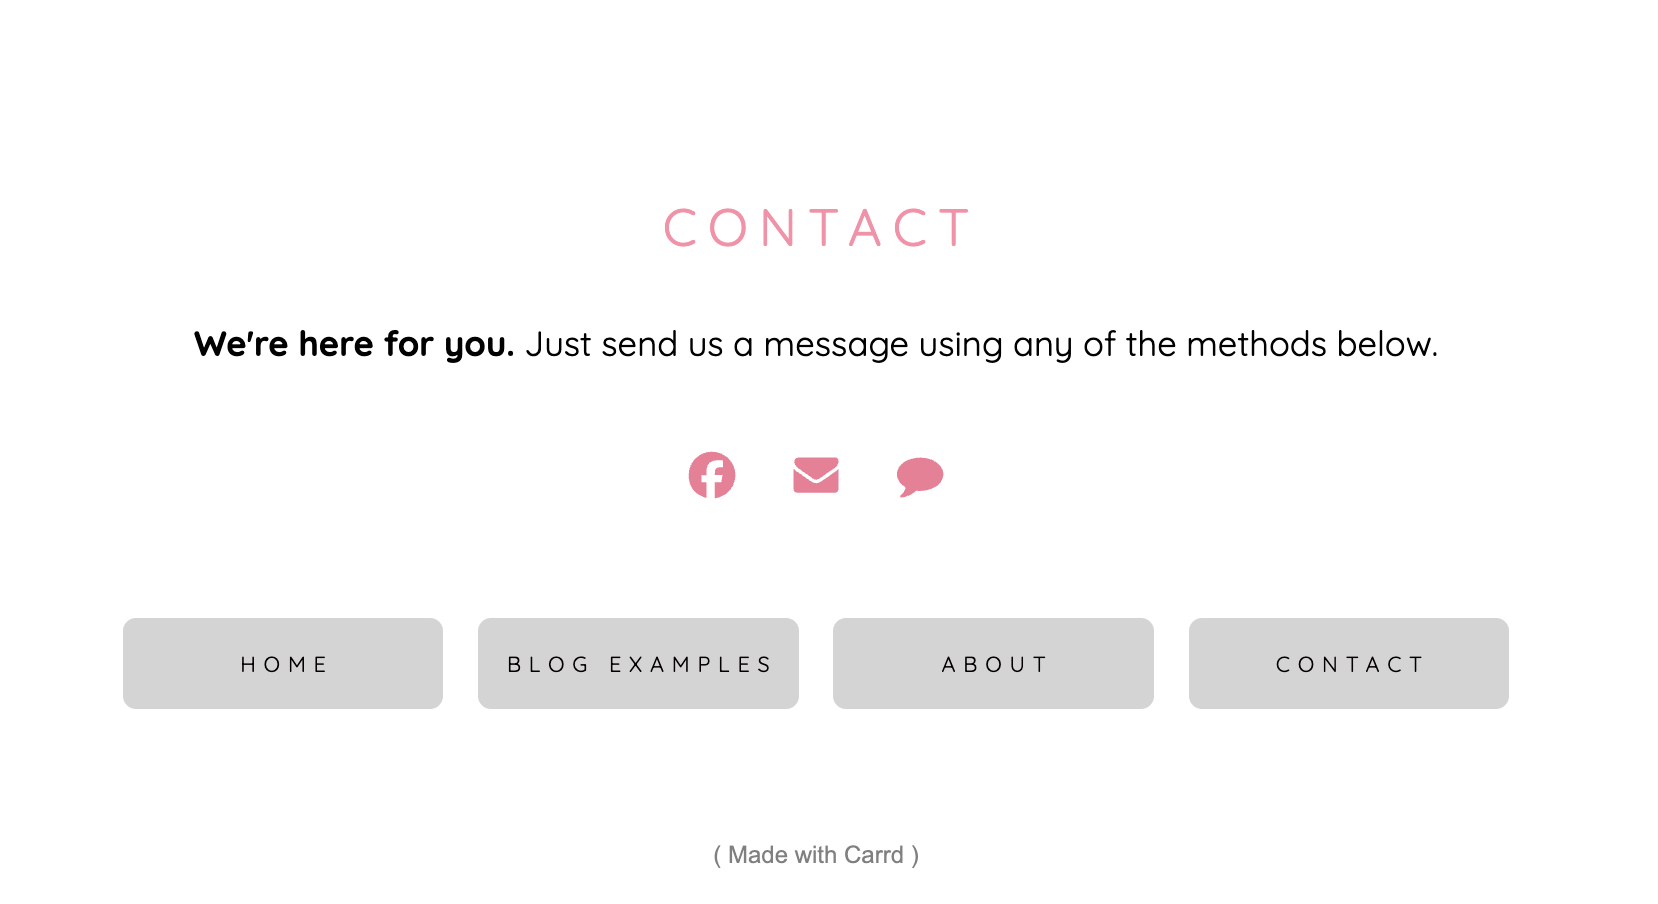The width and height of the screenshot is (1658, 904).
Task: Select the Blog Examples tab
Action: point(638,663)
